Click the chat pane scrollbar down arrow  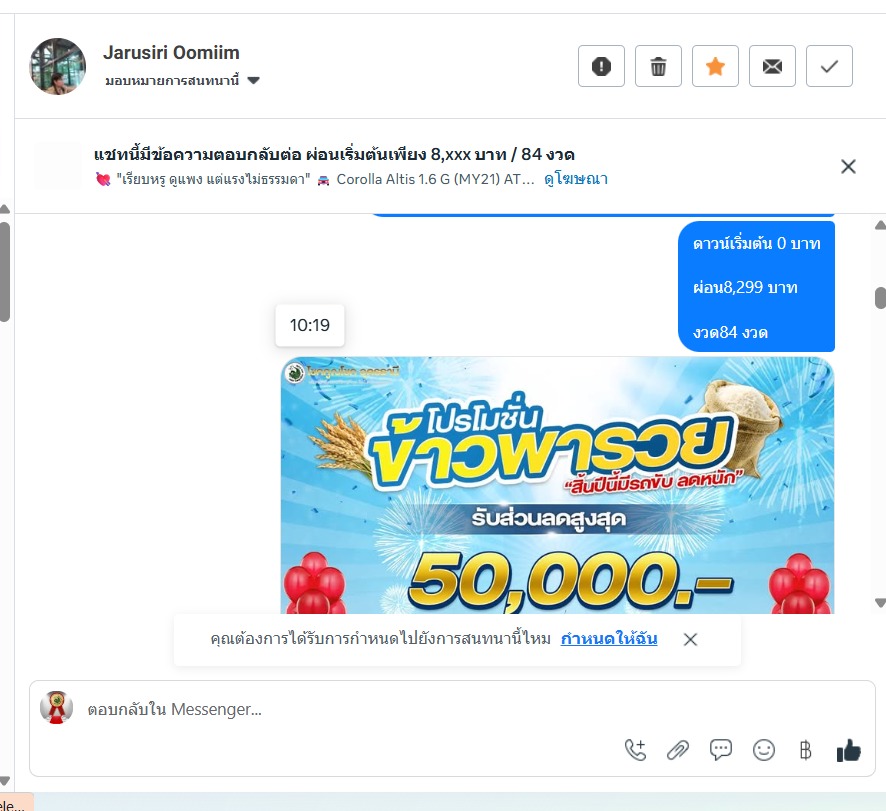coord(880,602)
